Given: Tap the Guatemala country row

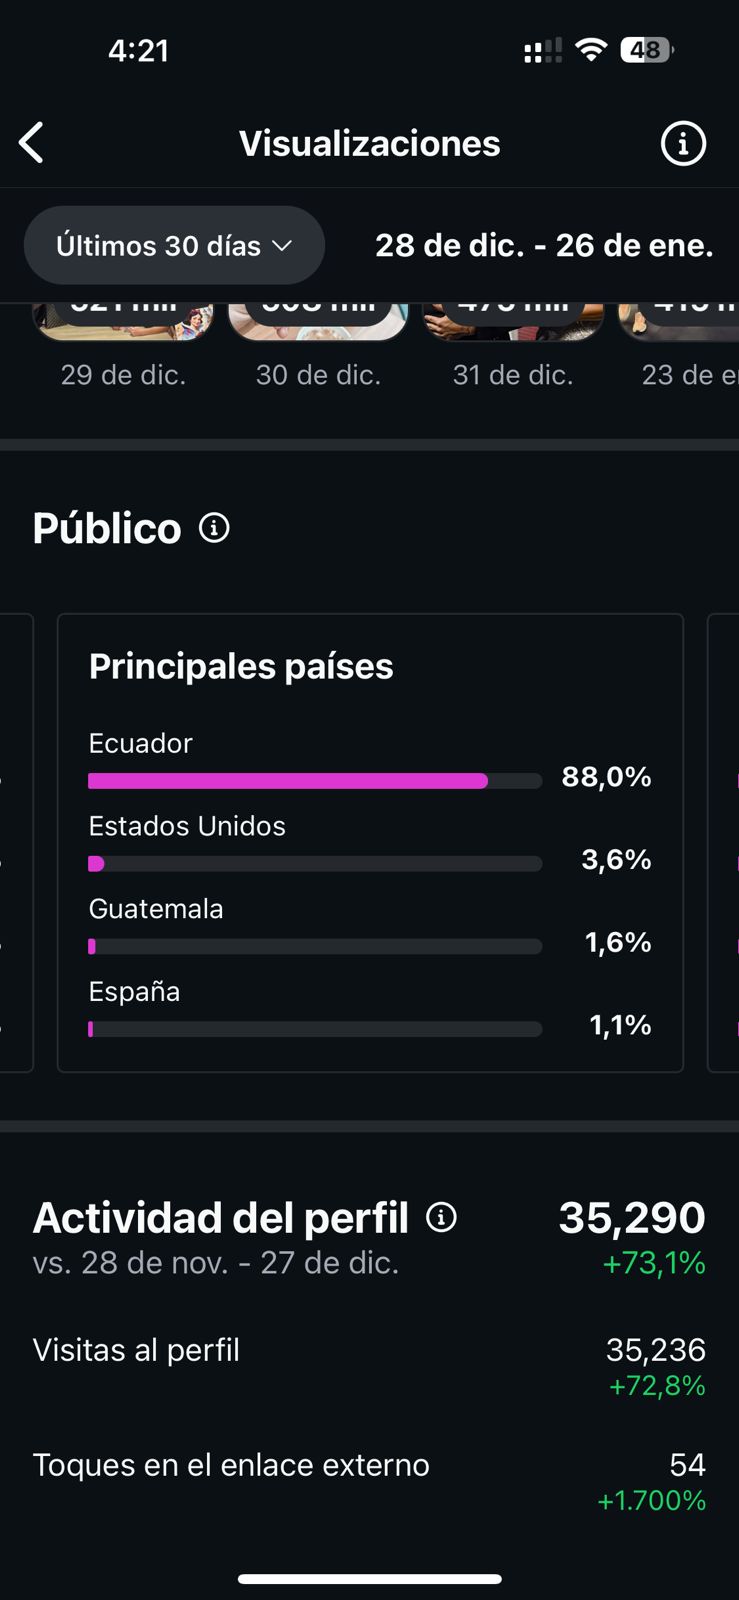Looking at the screenshot, I should pos(369,927).
